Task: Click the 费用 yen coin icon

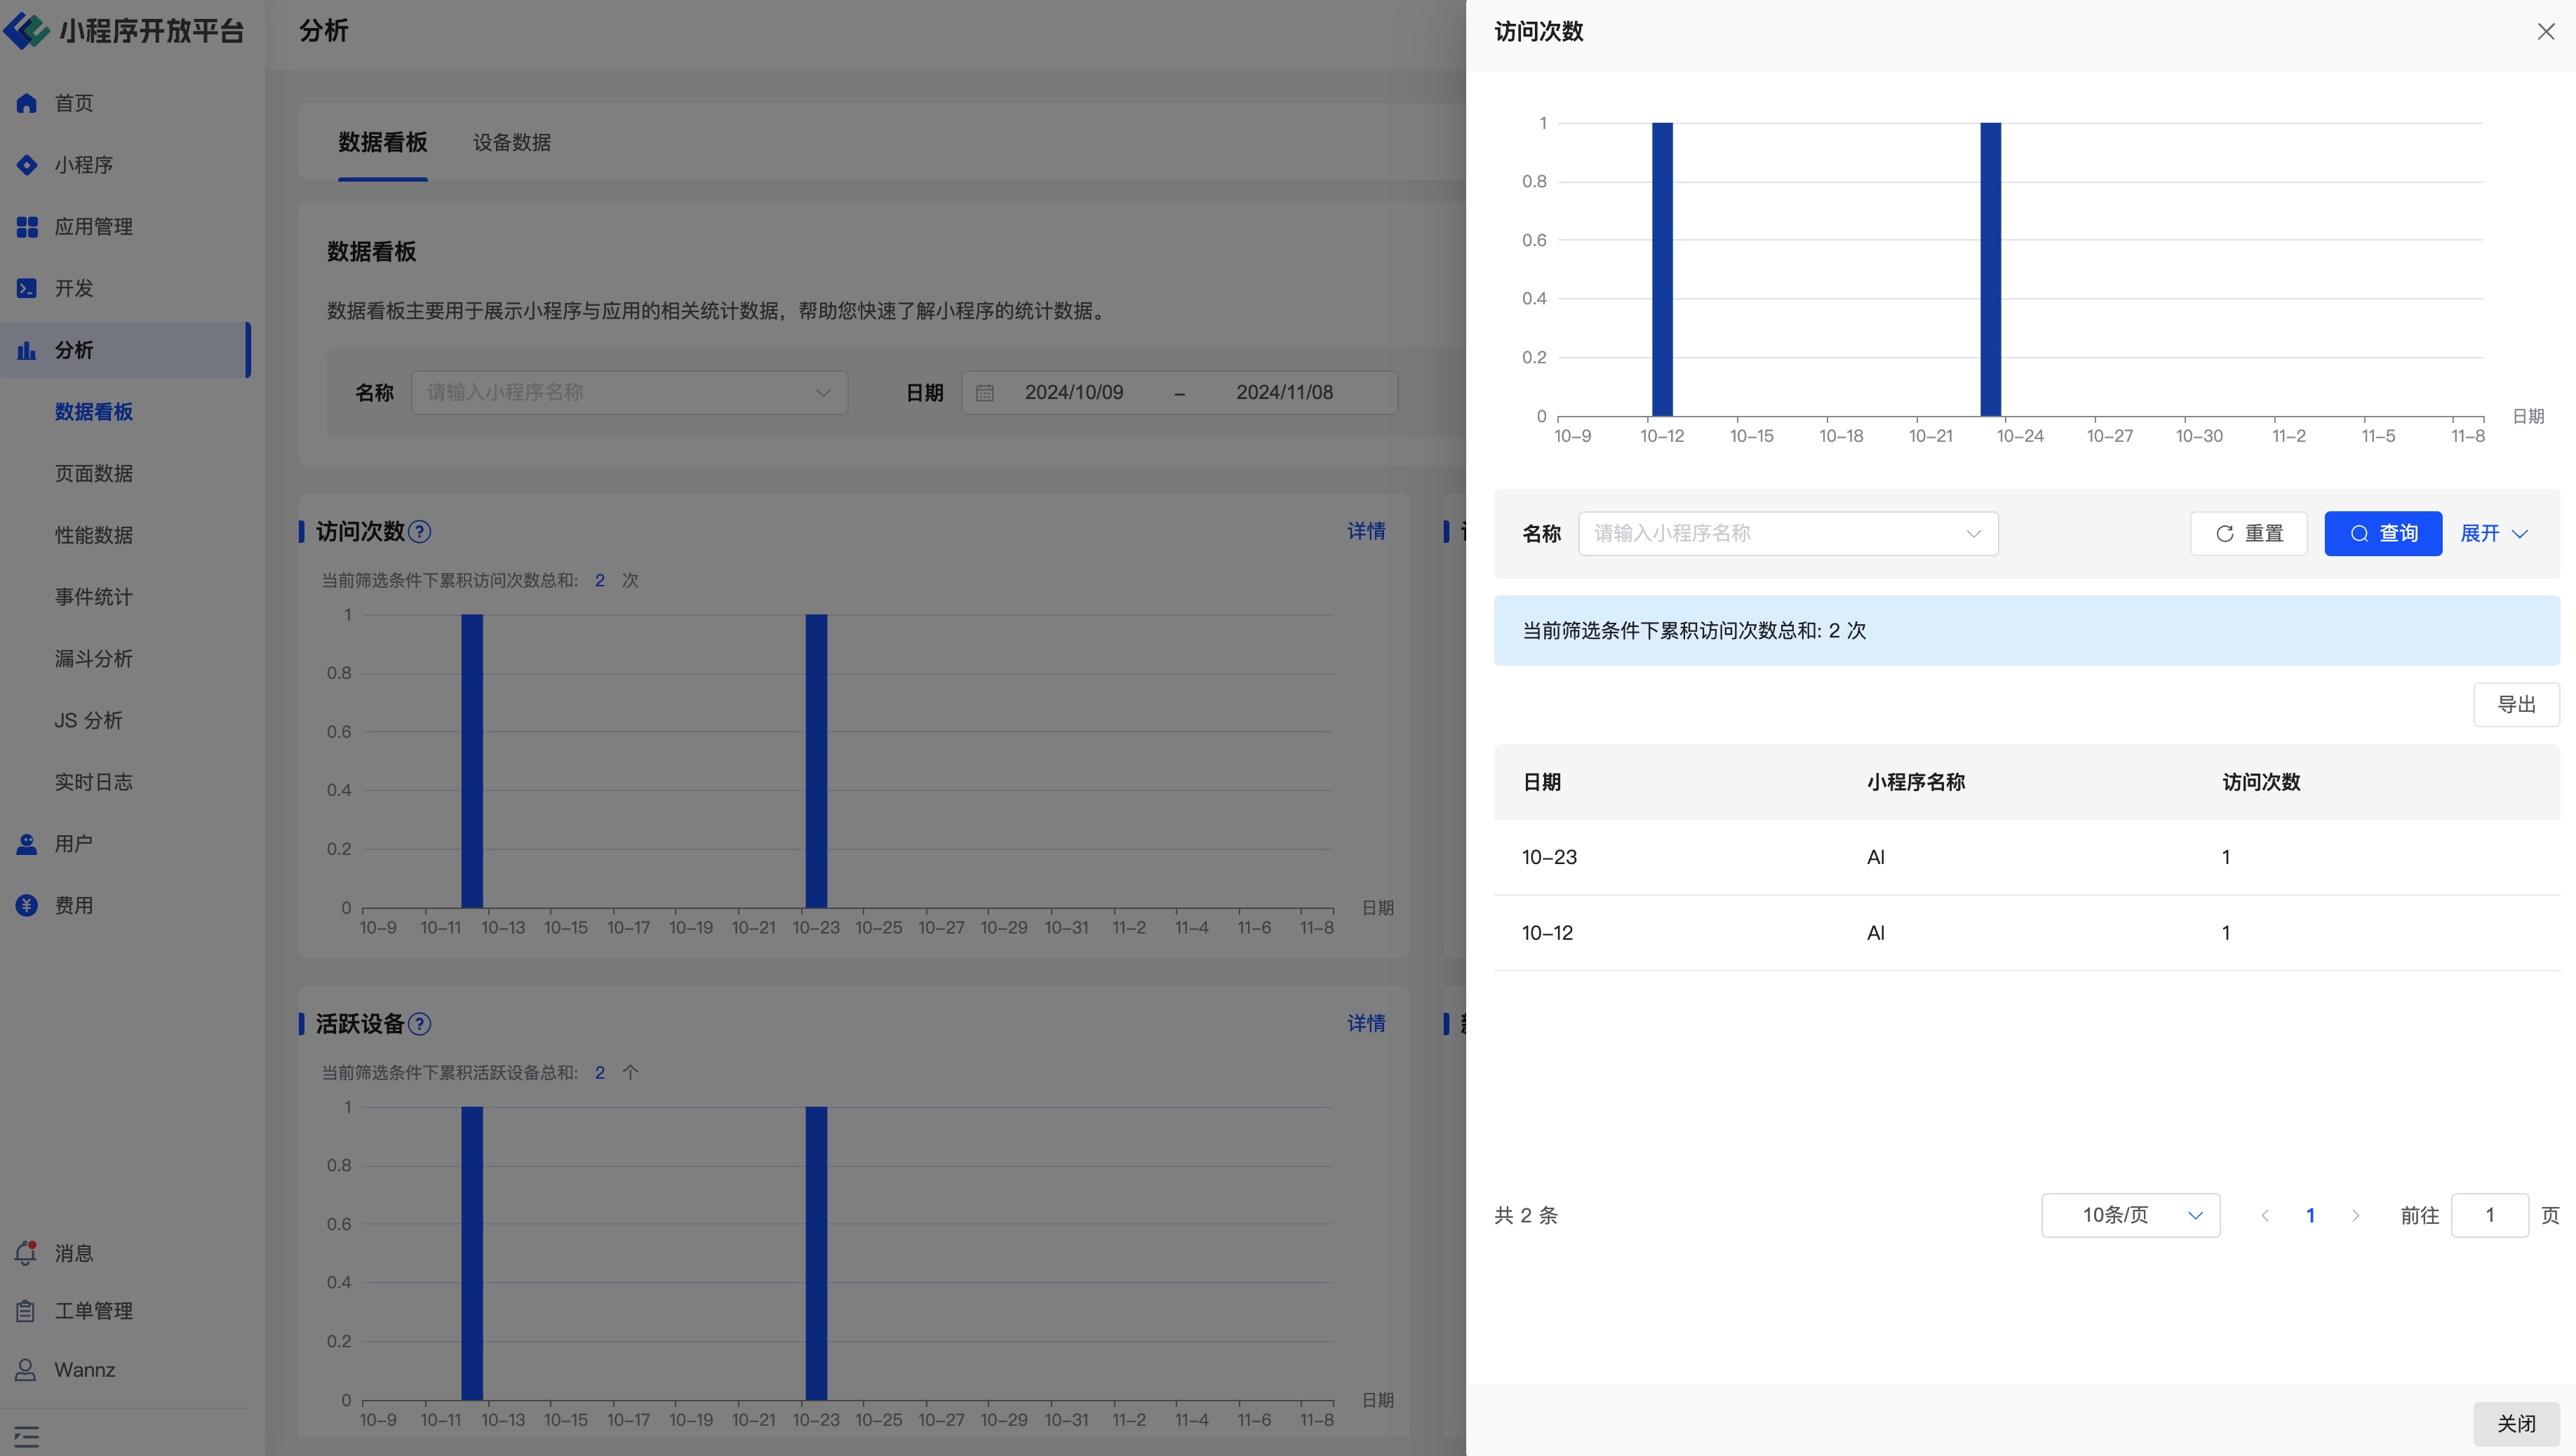Action: 27,905
